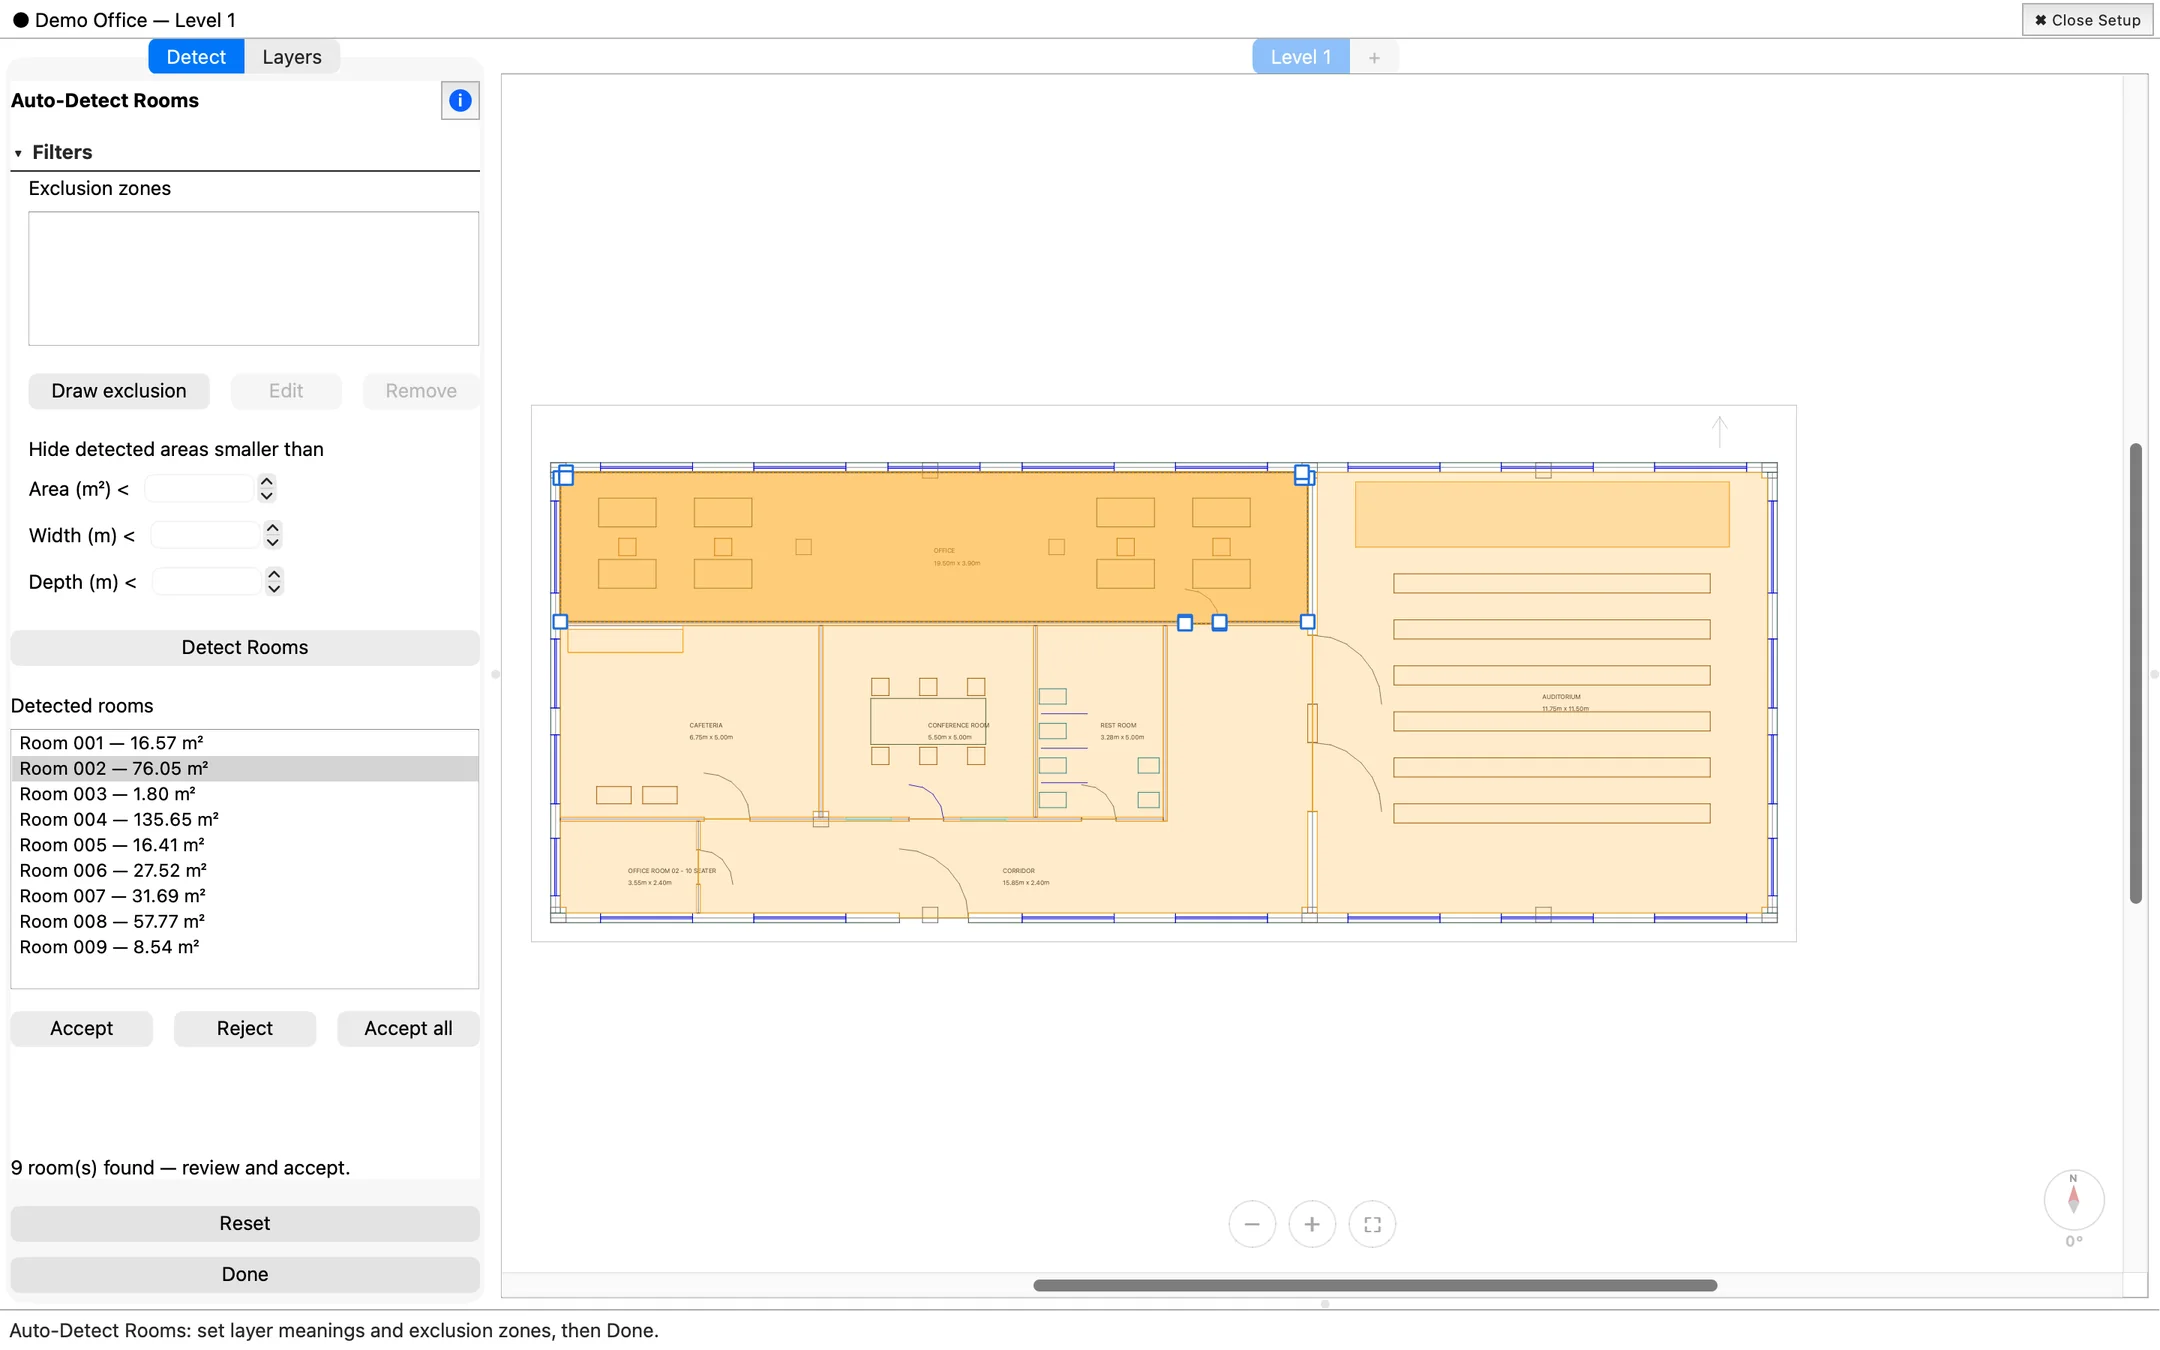Select Room 009 — 8.54 m²
Screen dimensions: 2160x1350
point(245,947)
